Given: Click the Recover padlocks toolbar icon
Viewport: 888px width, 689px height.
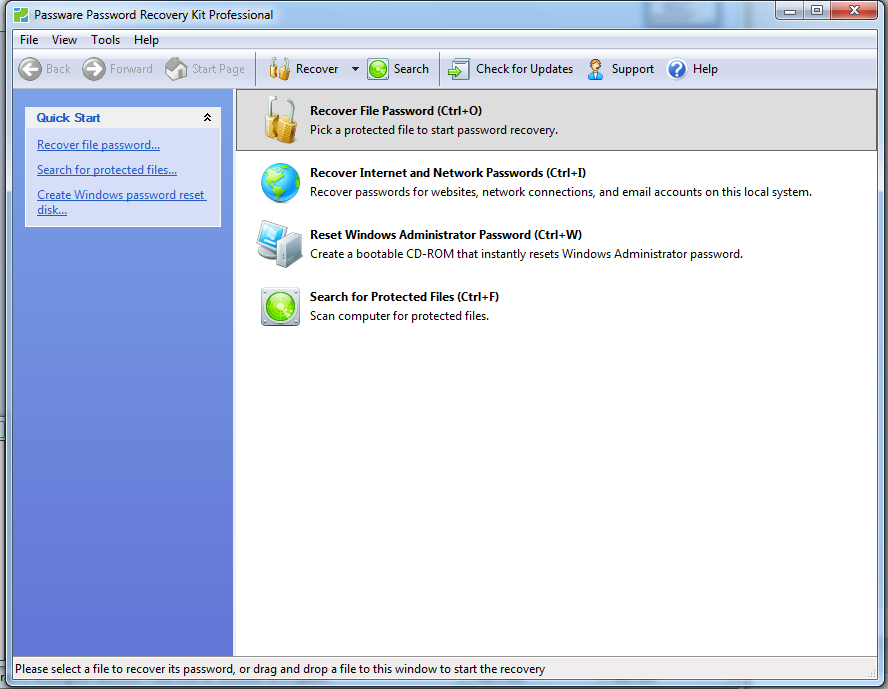Looking at the screenshot, I should click(280, 69).
